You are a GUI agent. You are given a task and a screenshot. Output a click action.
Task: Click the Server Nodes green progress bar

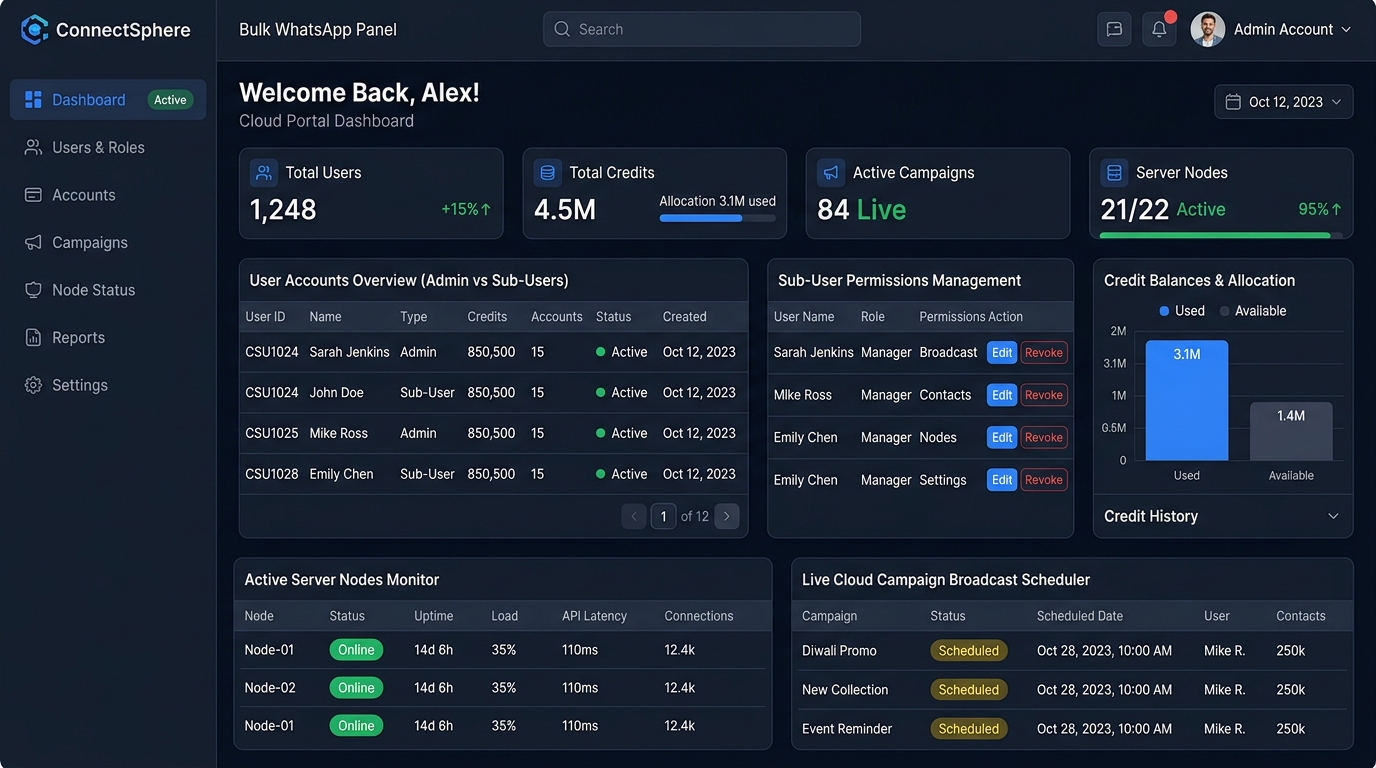(x=1221, y=236)
